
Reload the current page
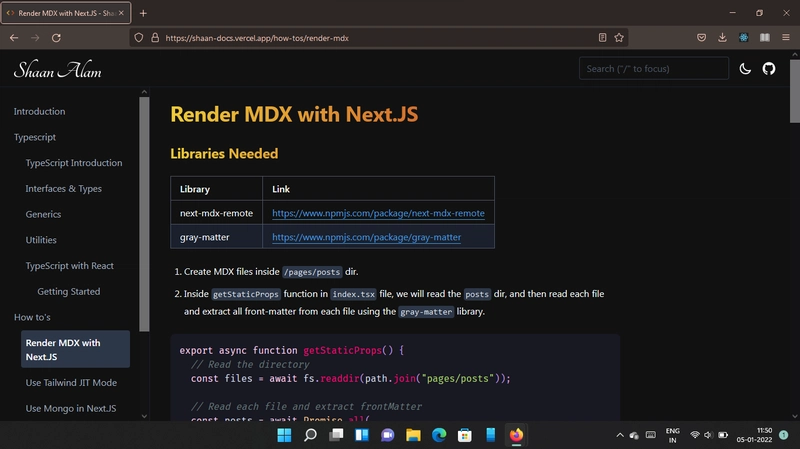56,38
